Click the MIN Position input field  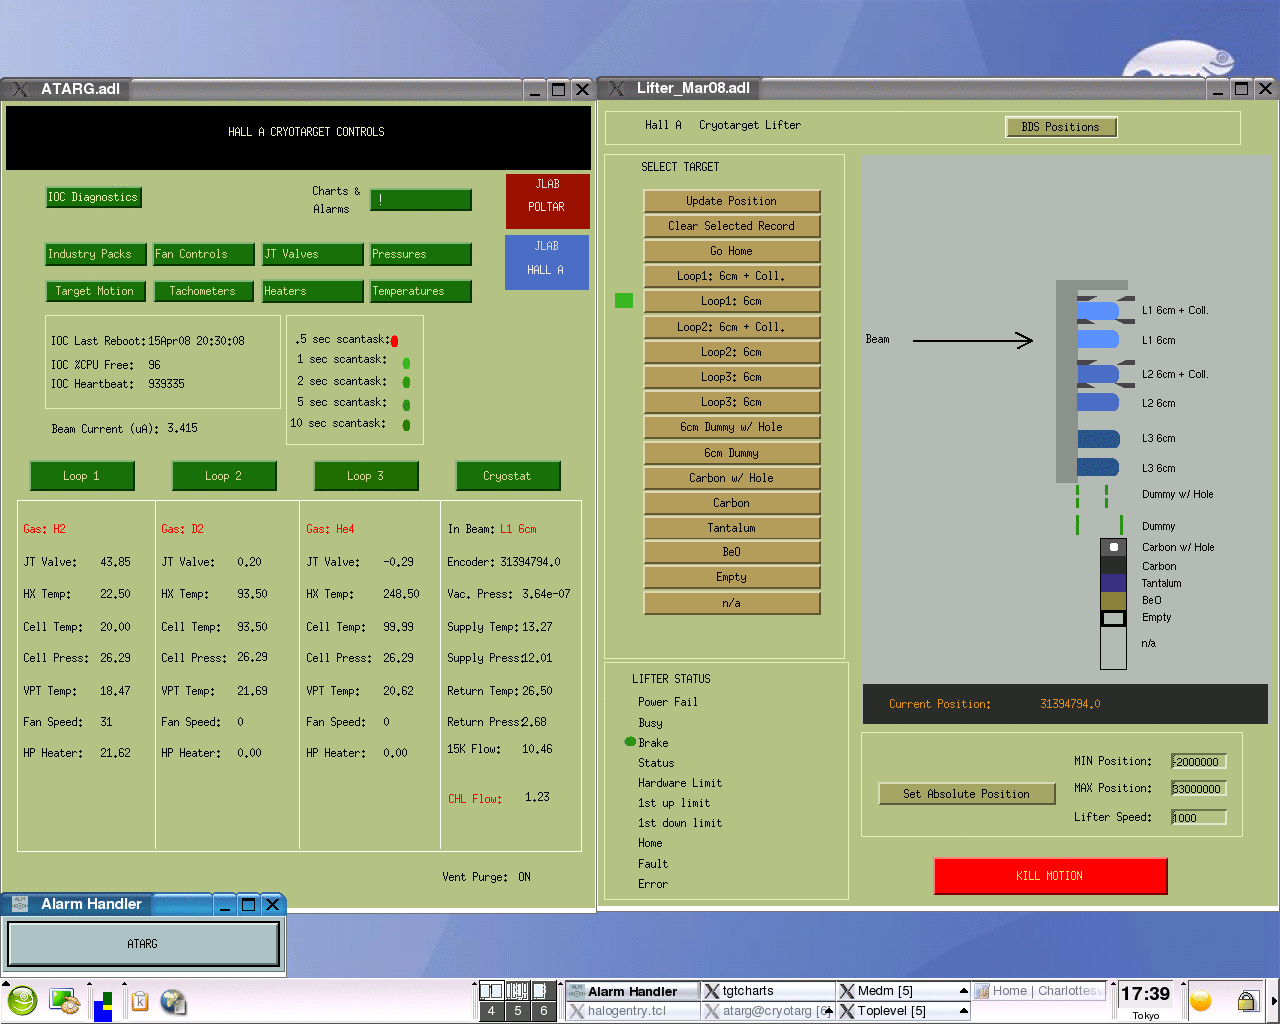point(1199,762)
